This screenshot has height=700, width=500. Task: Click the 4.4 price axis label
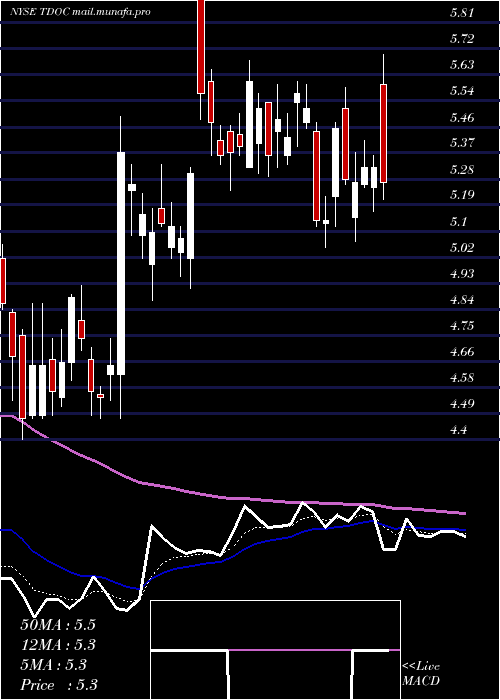point(458,430)
